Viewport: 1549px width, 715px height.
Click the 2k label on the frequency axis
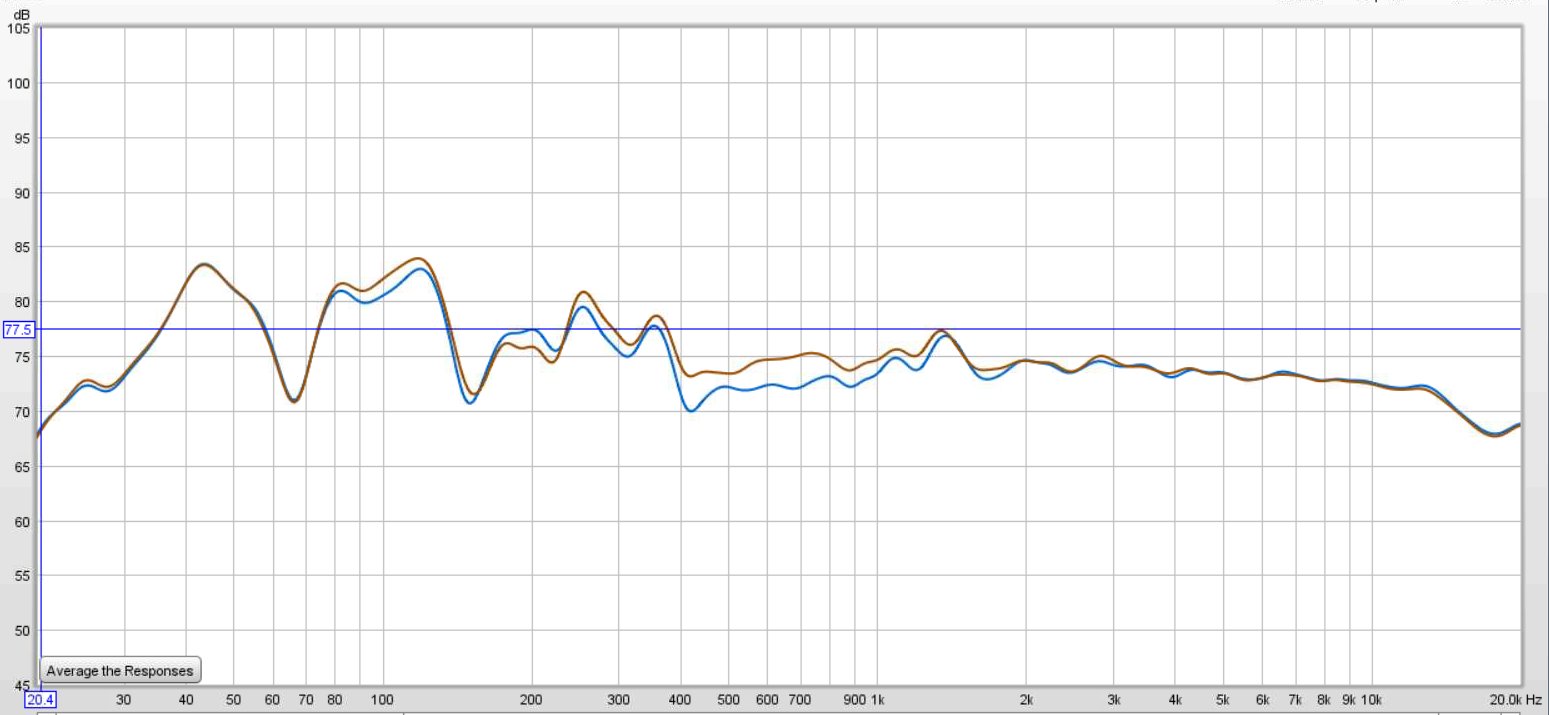click(x=1026, y=699)
